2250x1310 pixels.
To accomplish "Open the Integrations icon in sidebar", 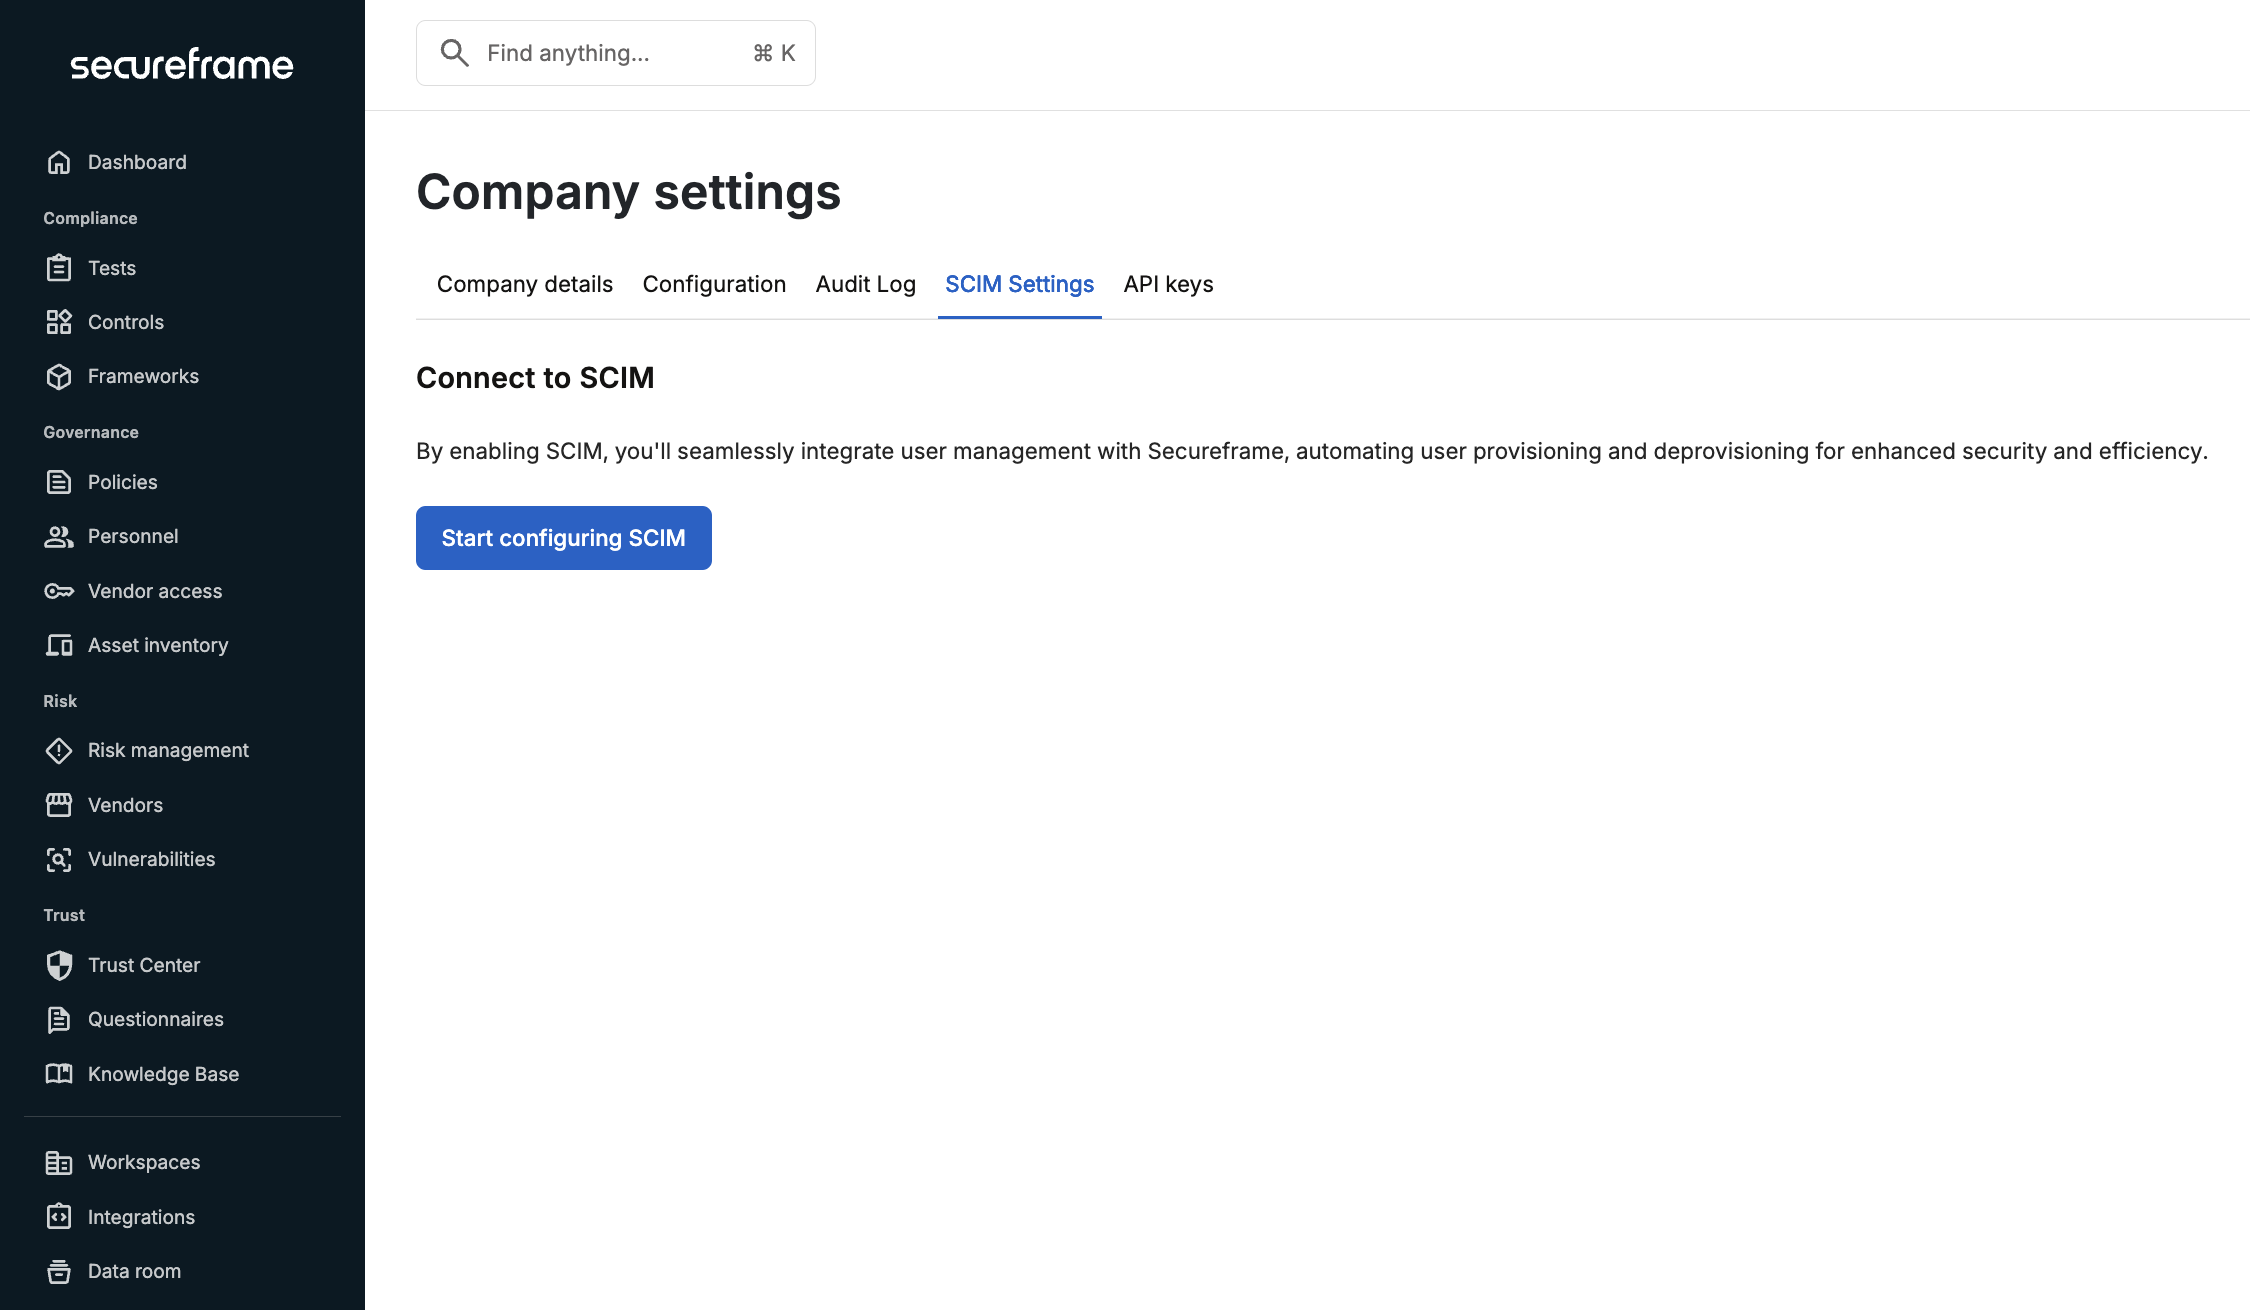I will (59, 1217).
